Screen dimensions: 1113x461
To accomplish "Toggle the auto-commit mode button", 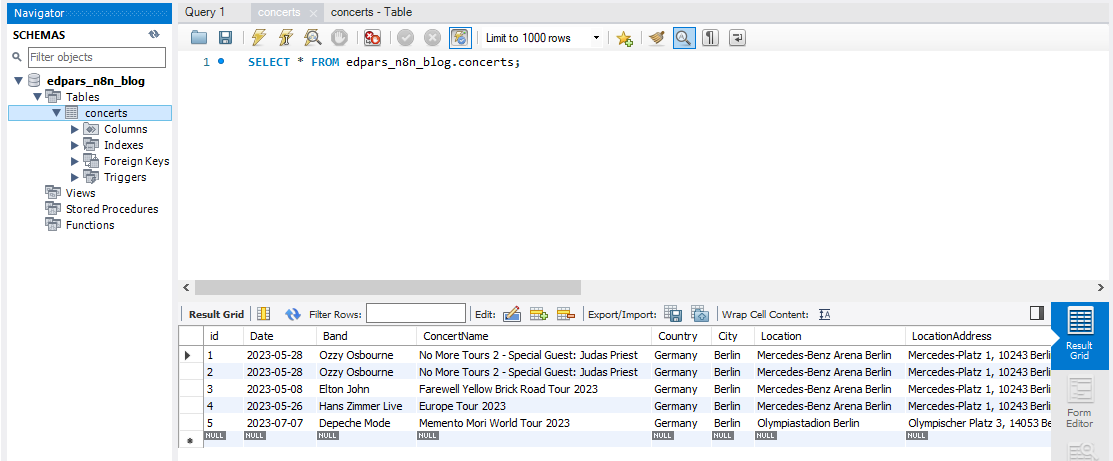I will [x=460, y=38].
